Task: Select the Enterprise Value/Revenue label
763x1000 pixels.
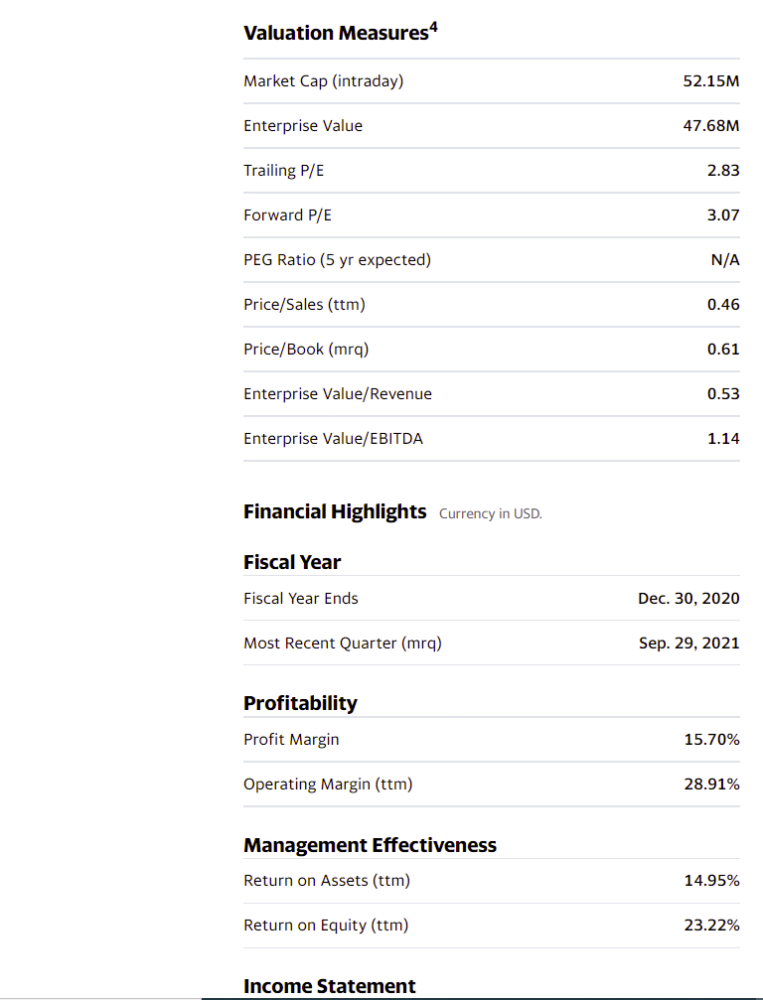Action: tap(338, 394)
